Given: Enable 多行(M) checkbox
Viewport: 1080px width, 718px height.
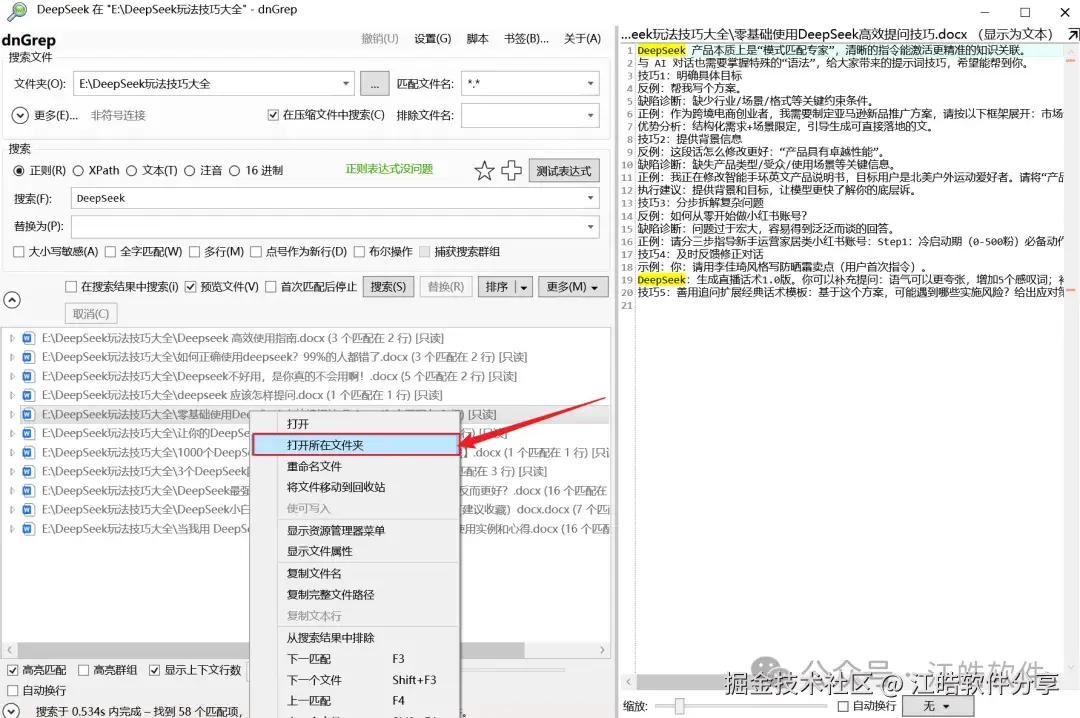Looking at the screenshot, I should (x=194, y=252).
